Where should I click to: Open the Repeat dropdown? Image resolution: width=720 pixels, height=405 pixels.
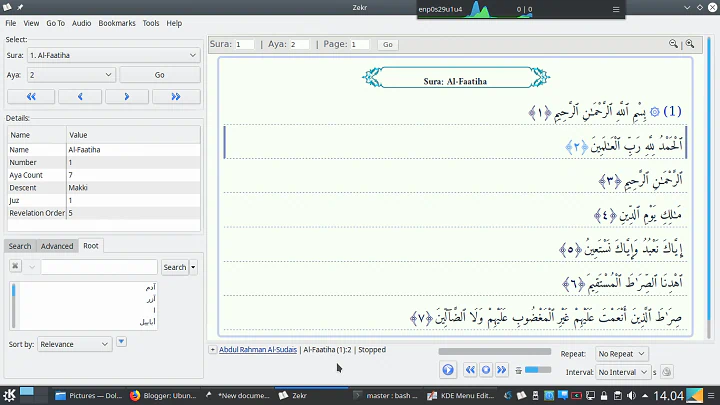[622, 354]
